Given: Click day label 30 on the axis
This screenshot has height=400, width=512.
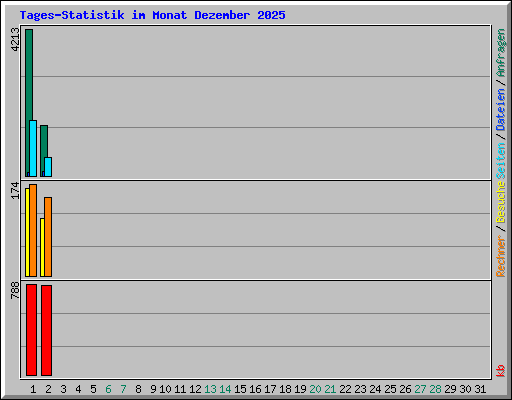Looking at the screenshot, I should click(465, 389).
